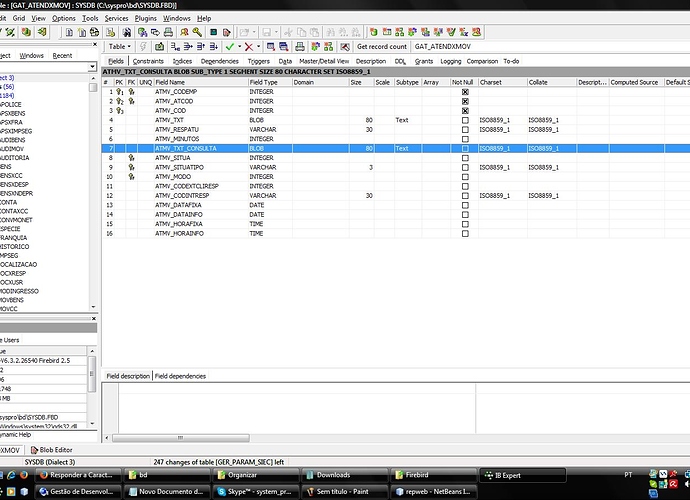Screen dimensions: 690x500
Task: Switch to the Constraints tab
Action: coord(148,61)
